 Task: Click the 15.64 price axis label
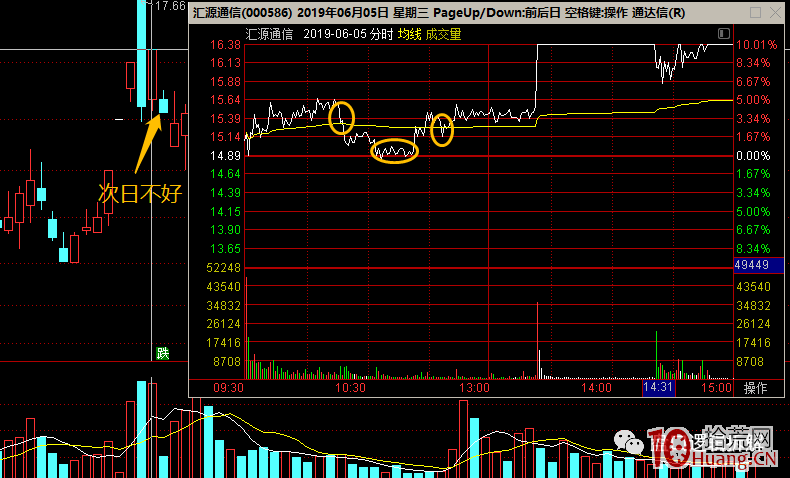point(225,99)
